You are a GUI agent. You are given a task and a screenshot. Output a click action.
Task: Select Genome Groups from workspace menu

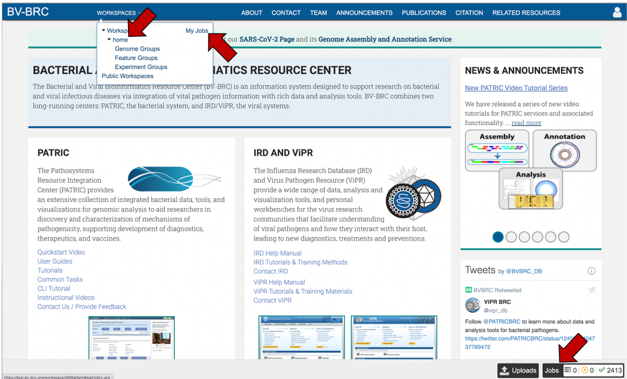pyautogui.click(x=137, y=49)
